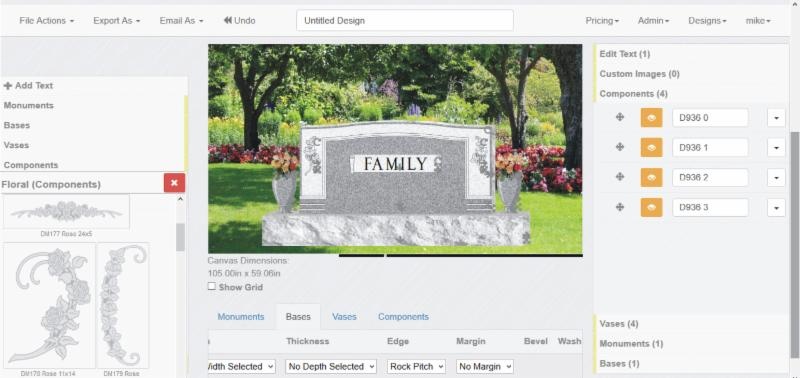Open the Rock Pitch edge dropdown
The image size is (800, 378).
coord(416,366)
